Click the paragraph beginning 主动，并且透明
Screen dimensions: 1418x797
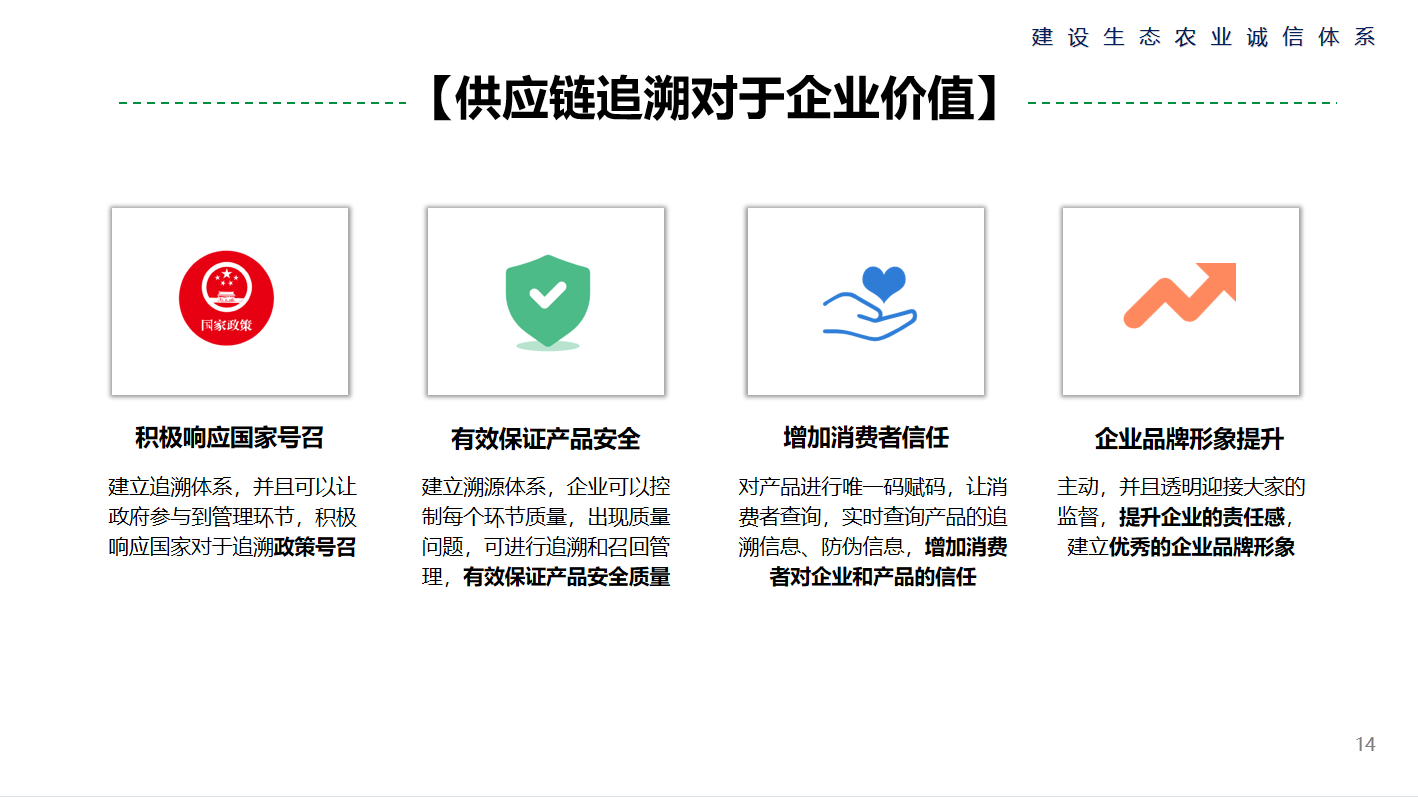point(1181,517)
